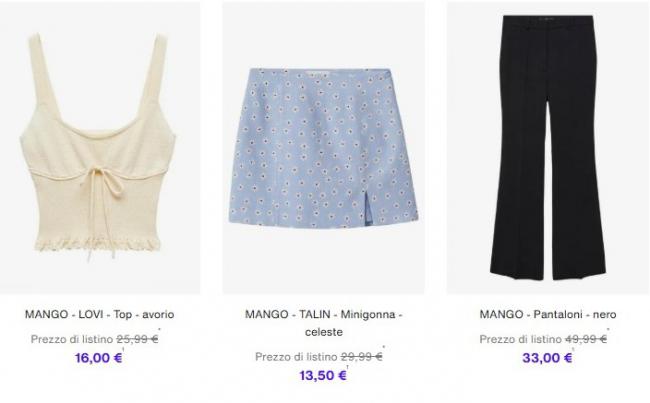This screenshot has width=650, height=403.
Task: Click 'Prezzo di listino' label under LOVI top
Action: coord(72,339)
